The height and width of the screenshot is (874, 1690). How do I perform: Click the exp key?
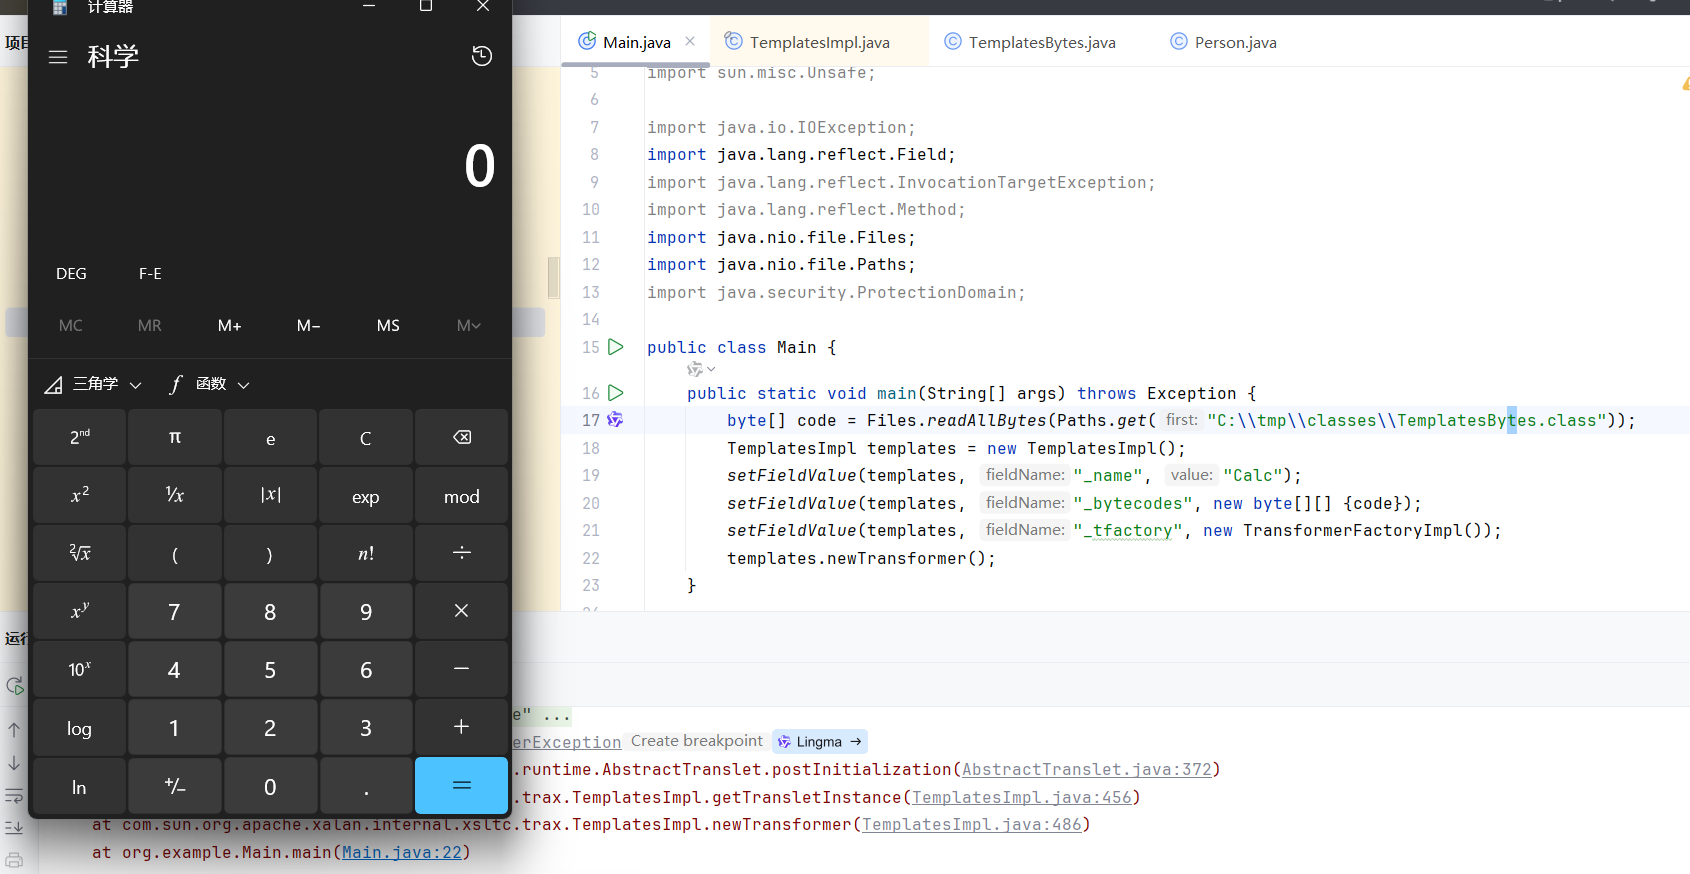(x=366, y=495)
